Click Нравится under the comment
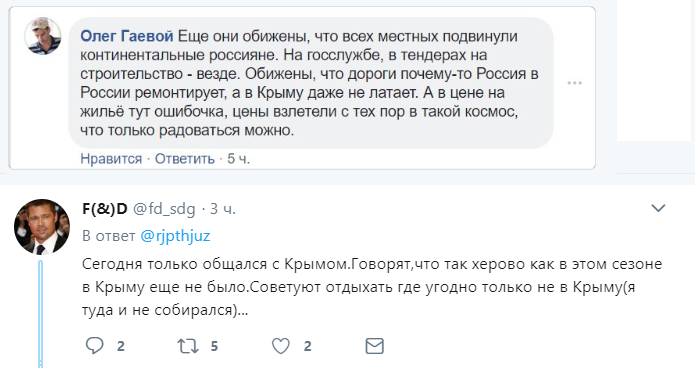This screenshot has height=368, width=695. pyautogui.click(x=111, y=159)
